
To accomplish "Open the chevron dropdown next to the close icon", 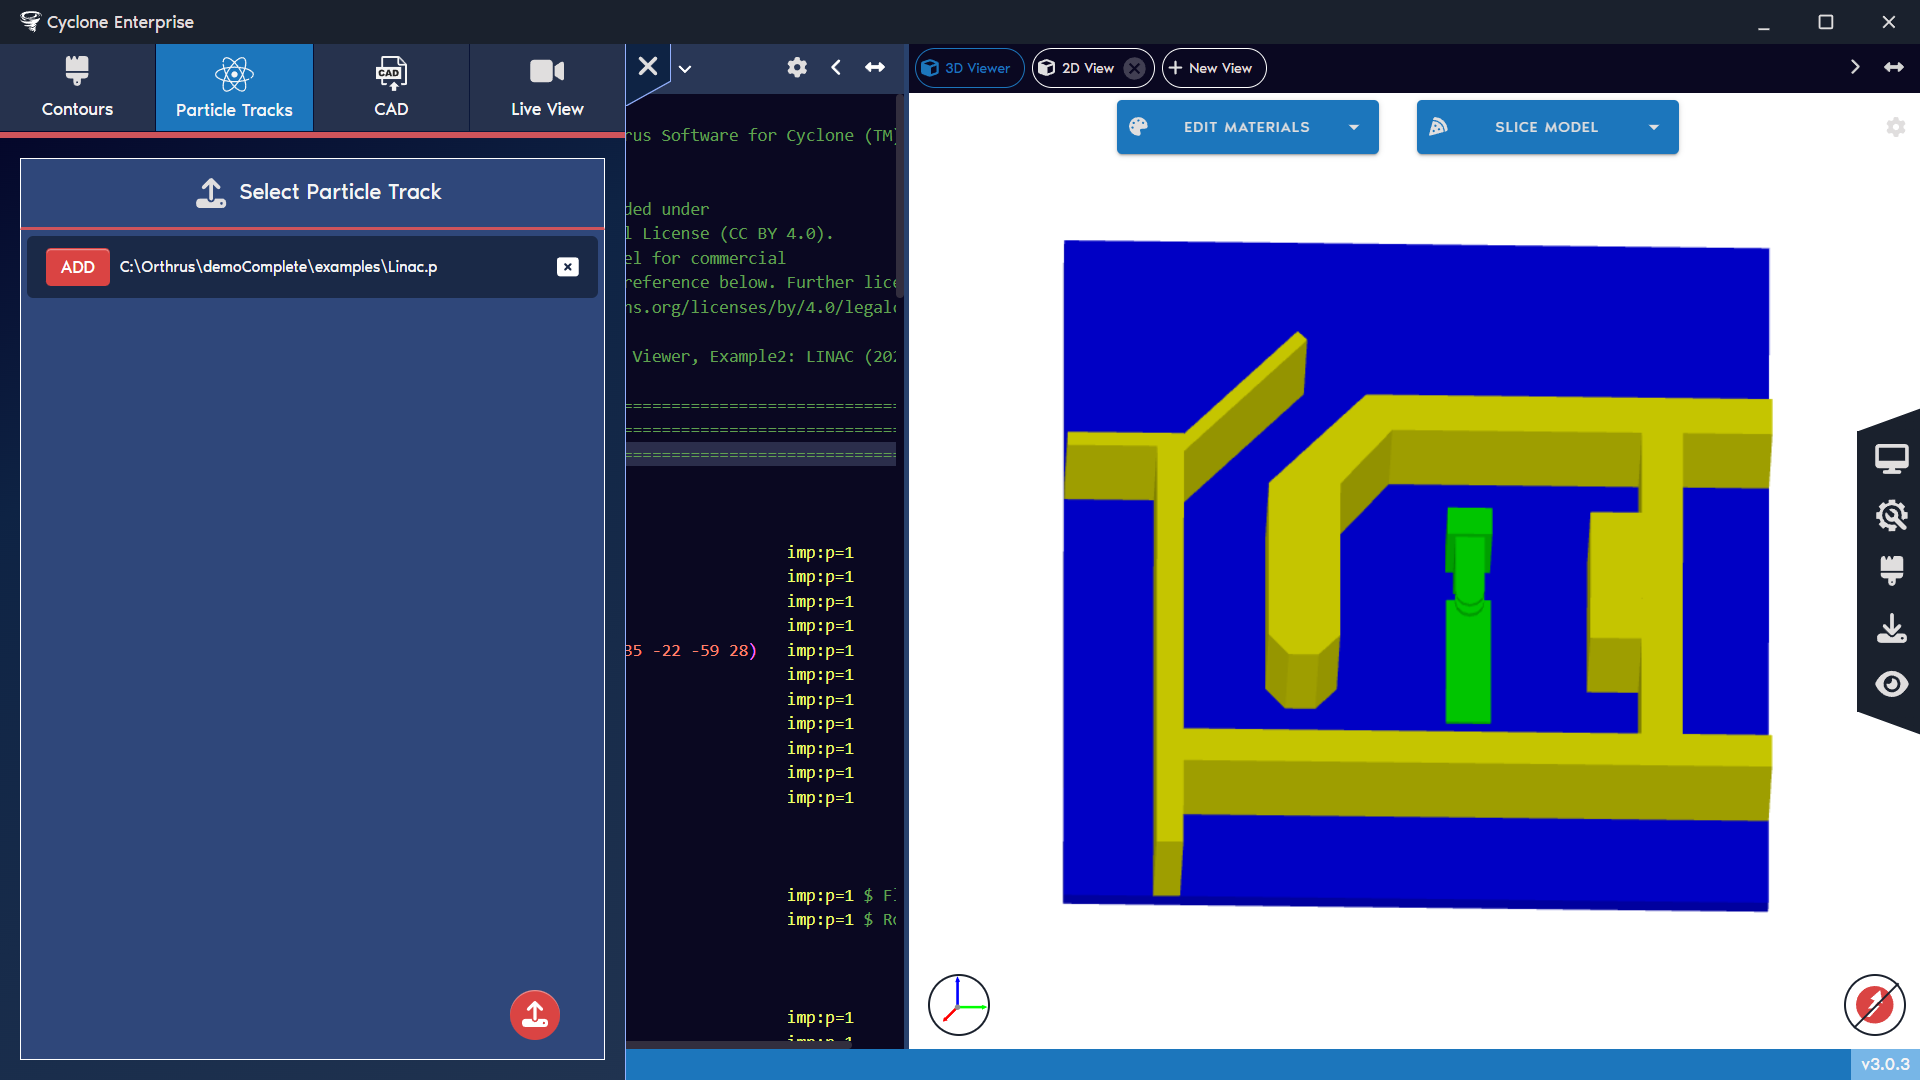I will (685, 67).
